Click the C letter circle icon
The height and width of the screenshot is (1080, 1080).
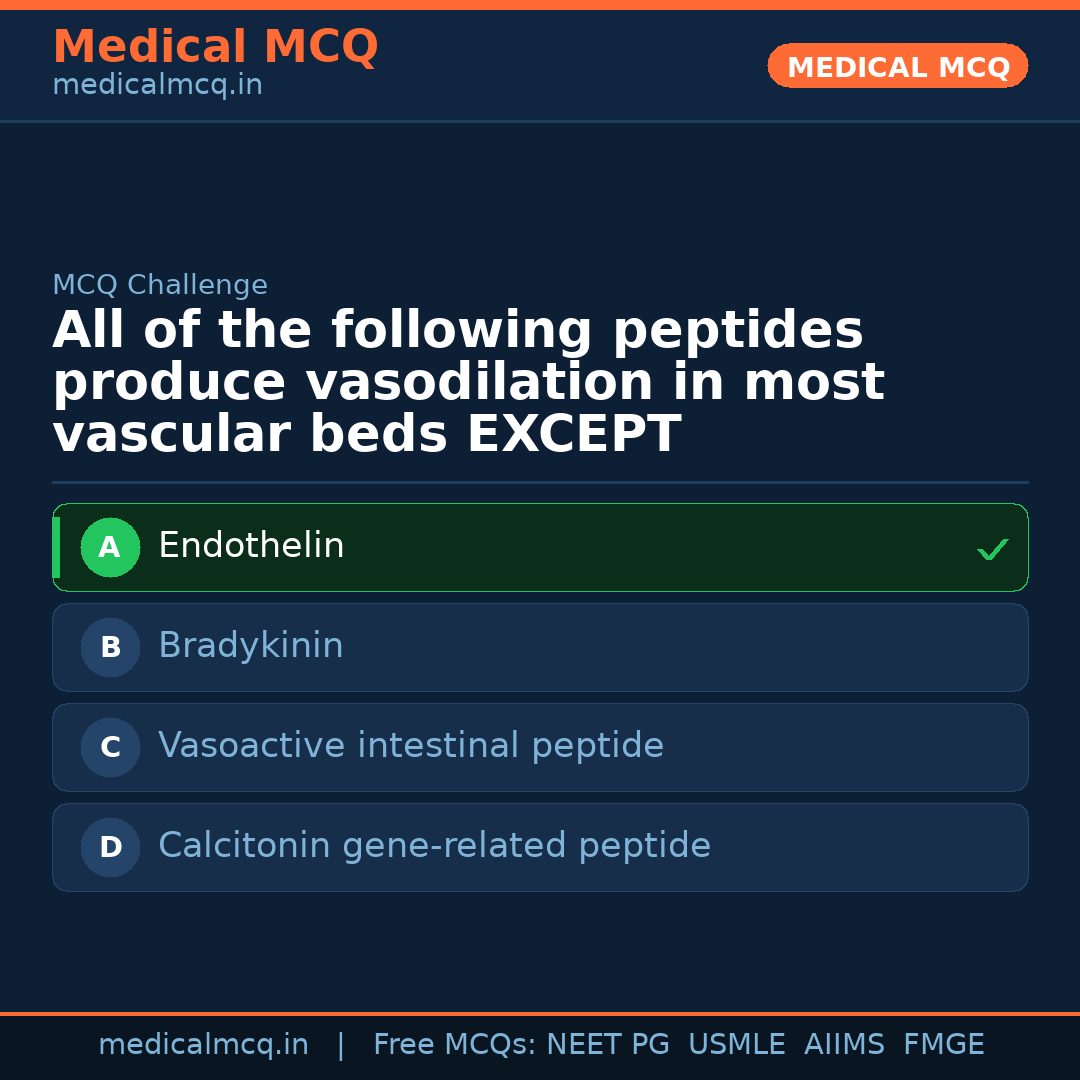coord(110,747)
